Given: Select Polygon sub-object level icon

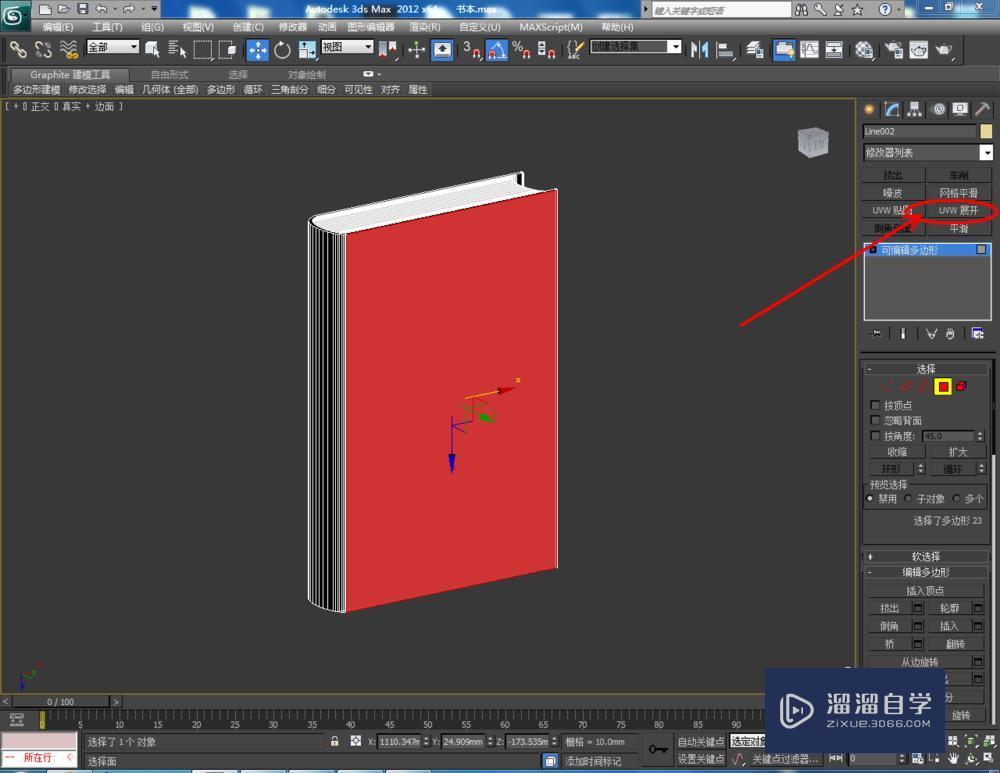Looking at the screenshot, I should click(942, 387).
